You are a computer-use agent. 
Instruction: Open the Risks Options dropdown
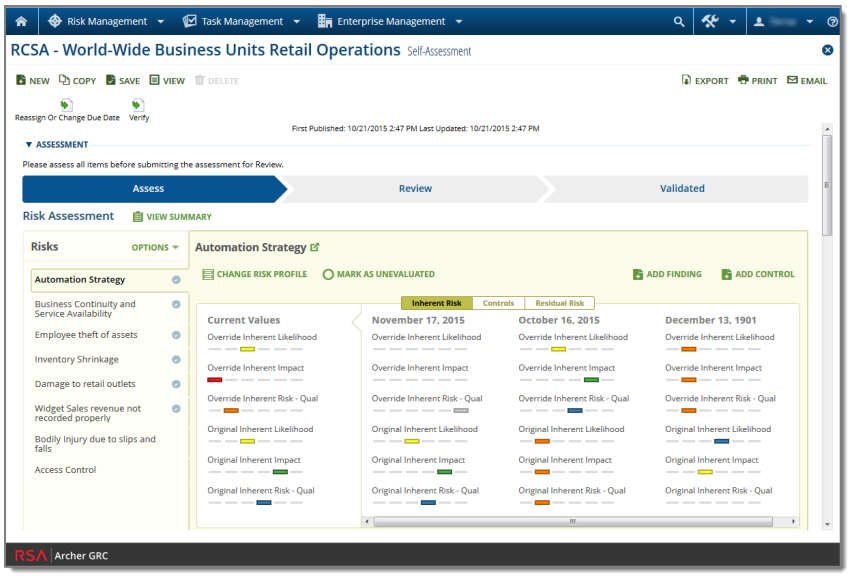coord(155,247)
